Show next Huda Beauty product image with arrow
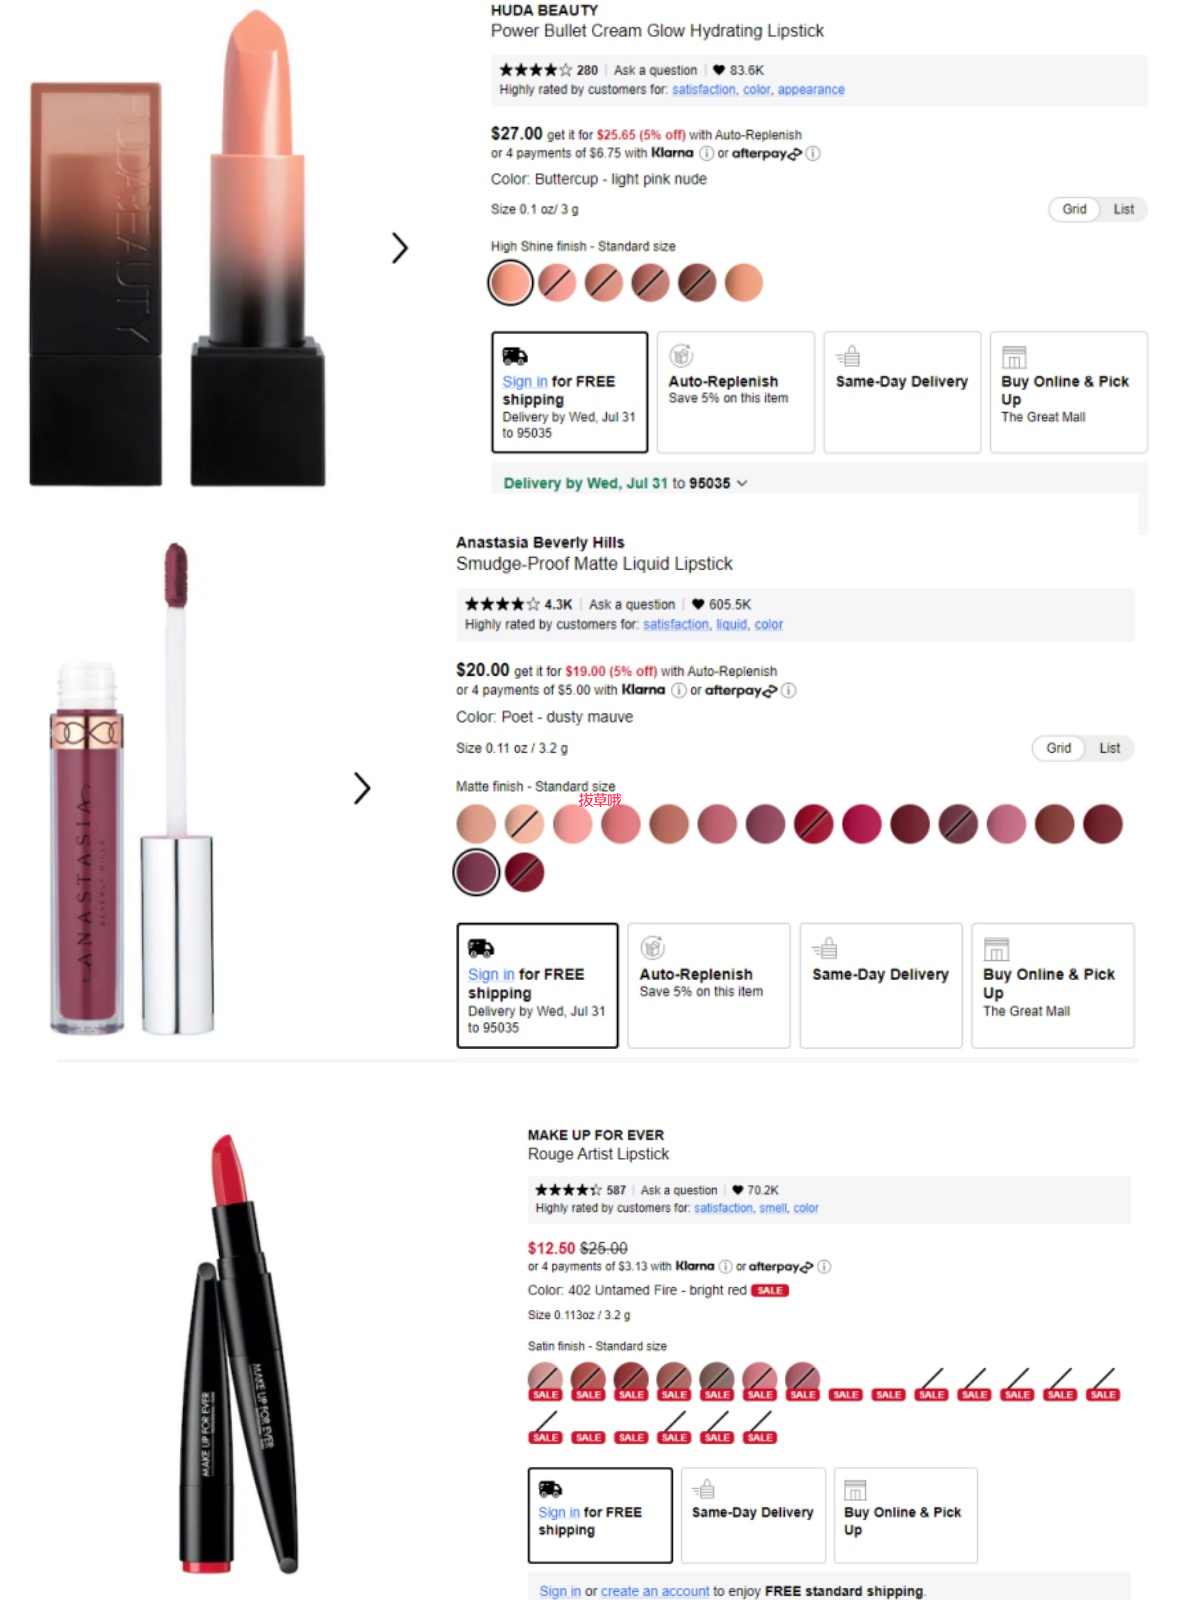The width and height of the screenshot is (1200, 1600). tap(400, 248)
